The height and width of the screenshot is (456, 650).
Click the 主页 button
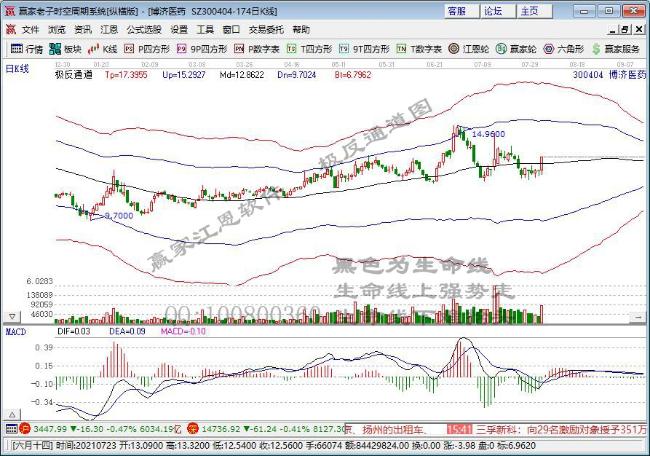pos(535,11)
